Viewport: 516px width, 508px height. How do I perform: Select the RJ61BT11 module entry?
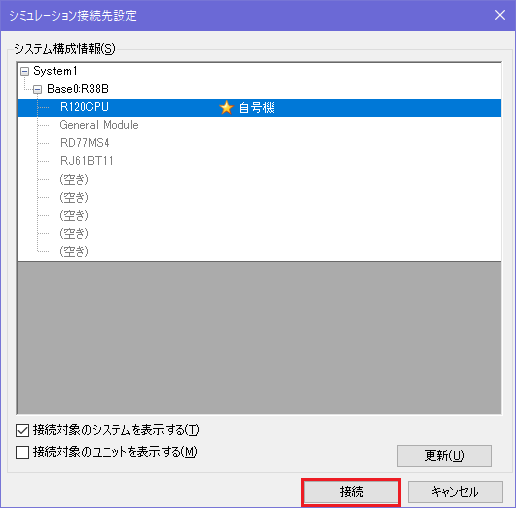click(87, 161)
